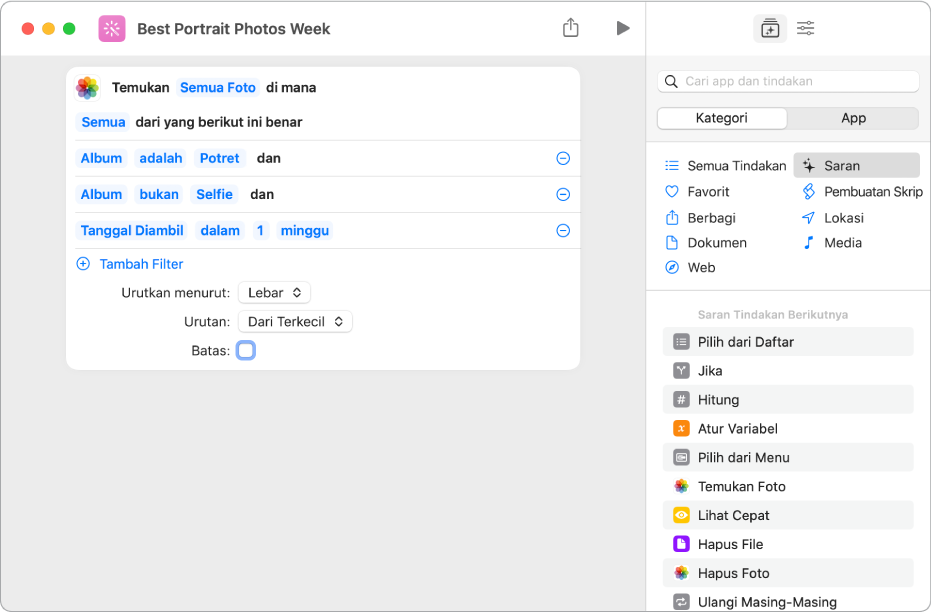931x612 pixels.
Task: Click the share shortcut icon
Action: [x=570, y=28]
